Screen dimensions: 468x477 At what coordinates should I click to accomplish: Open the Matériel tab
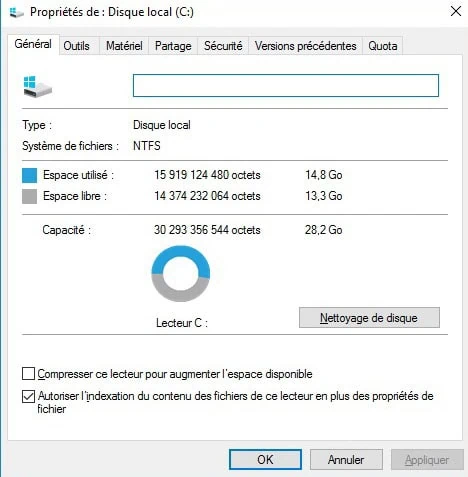point(124,46)
